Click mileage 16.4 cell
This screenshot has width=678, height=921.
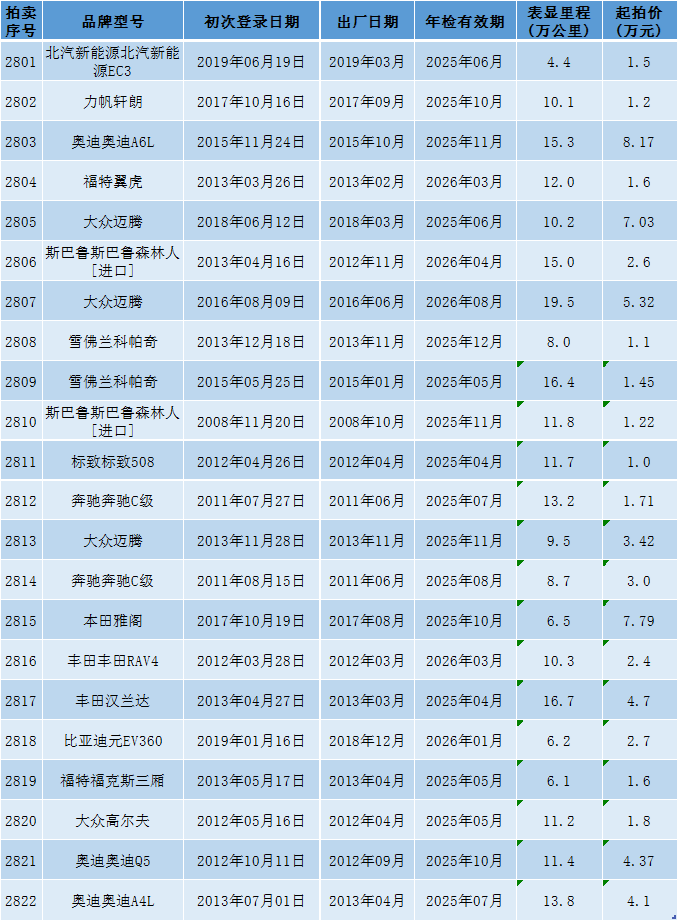559,381
